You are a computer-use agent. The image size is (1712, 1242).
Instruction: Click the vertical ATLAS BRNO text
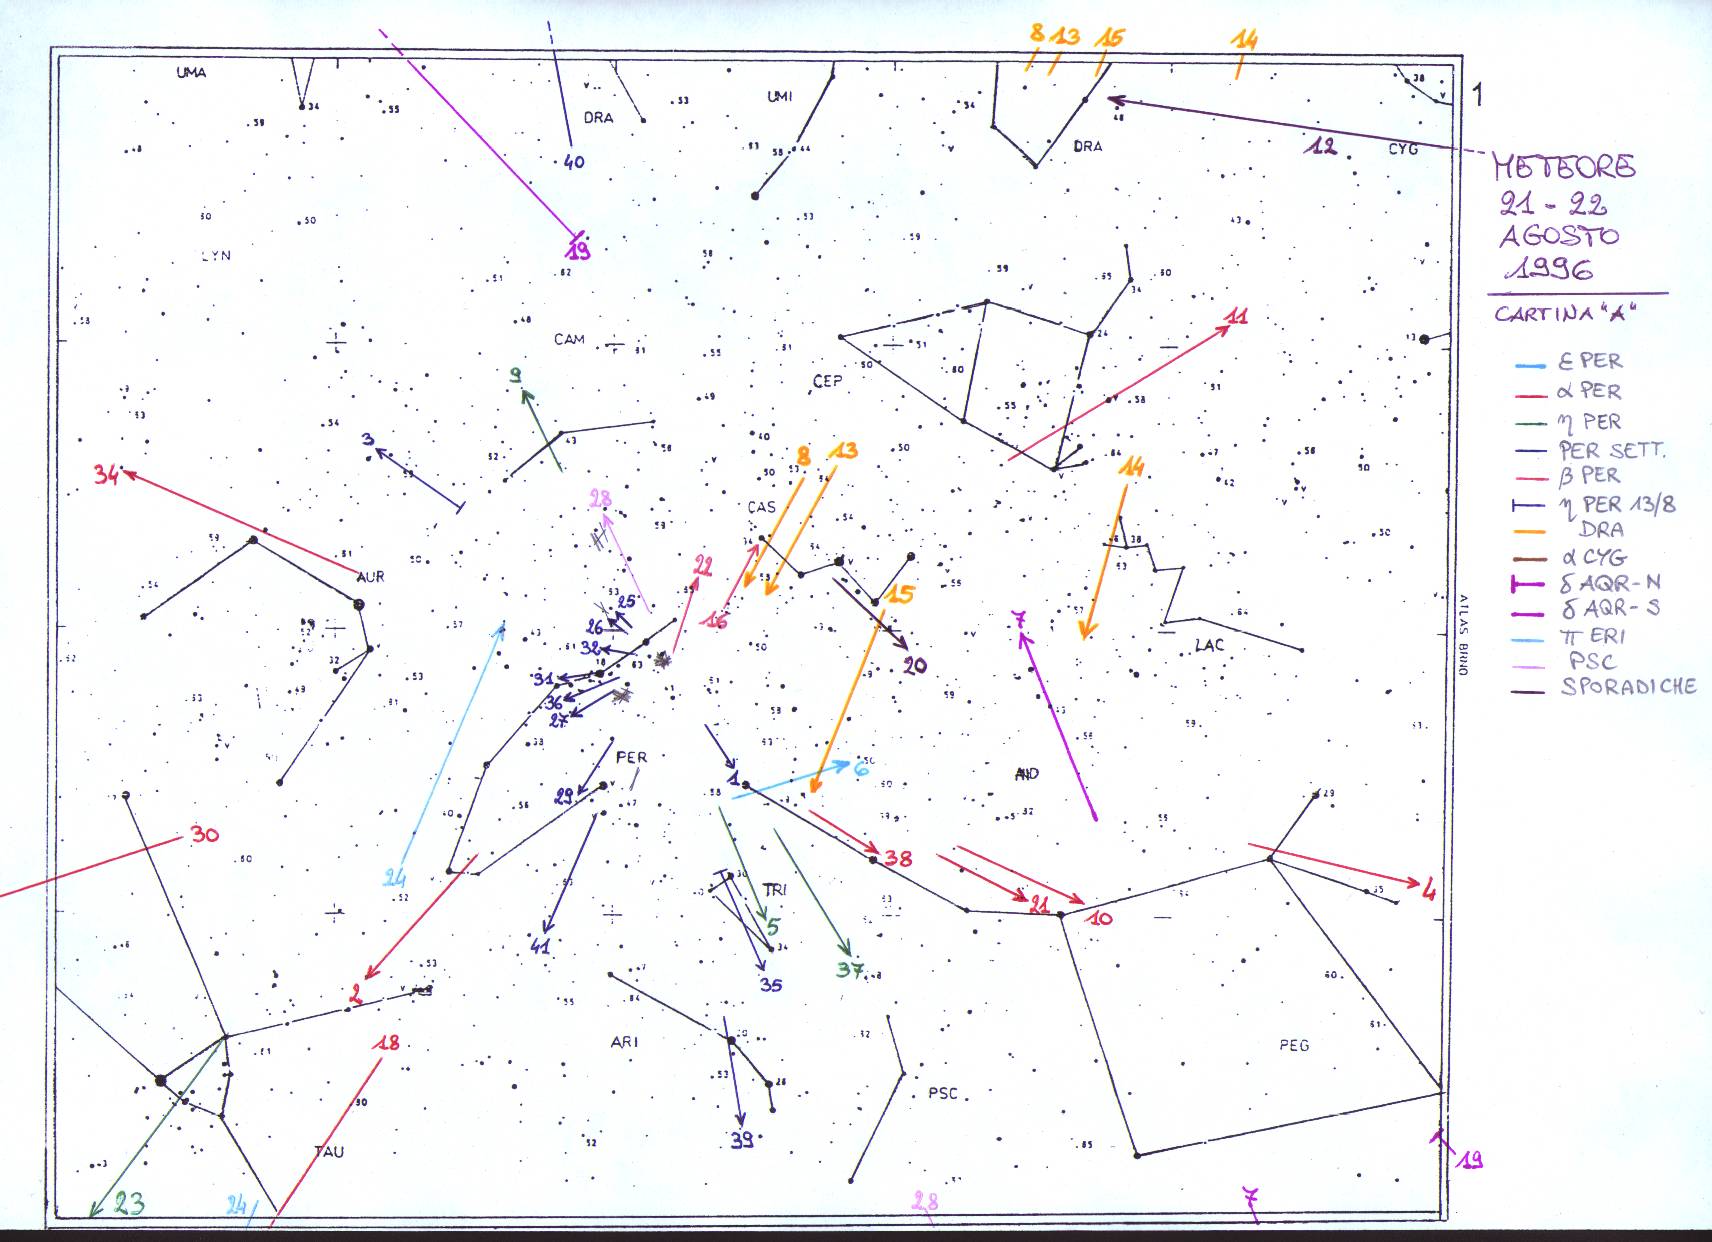(x=1462, y=635)
